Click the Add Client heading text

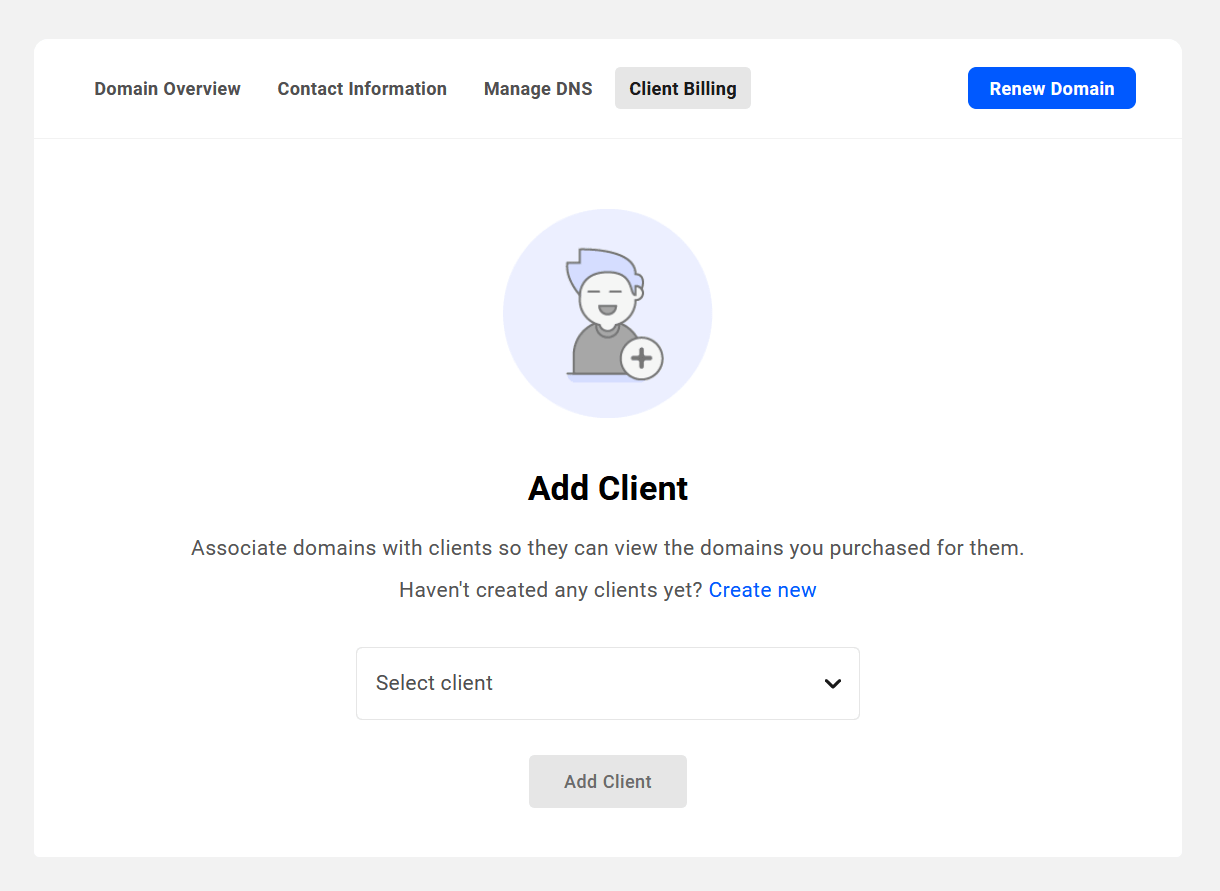pyautogui.click(x=607, y=488)
